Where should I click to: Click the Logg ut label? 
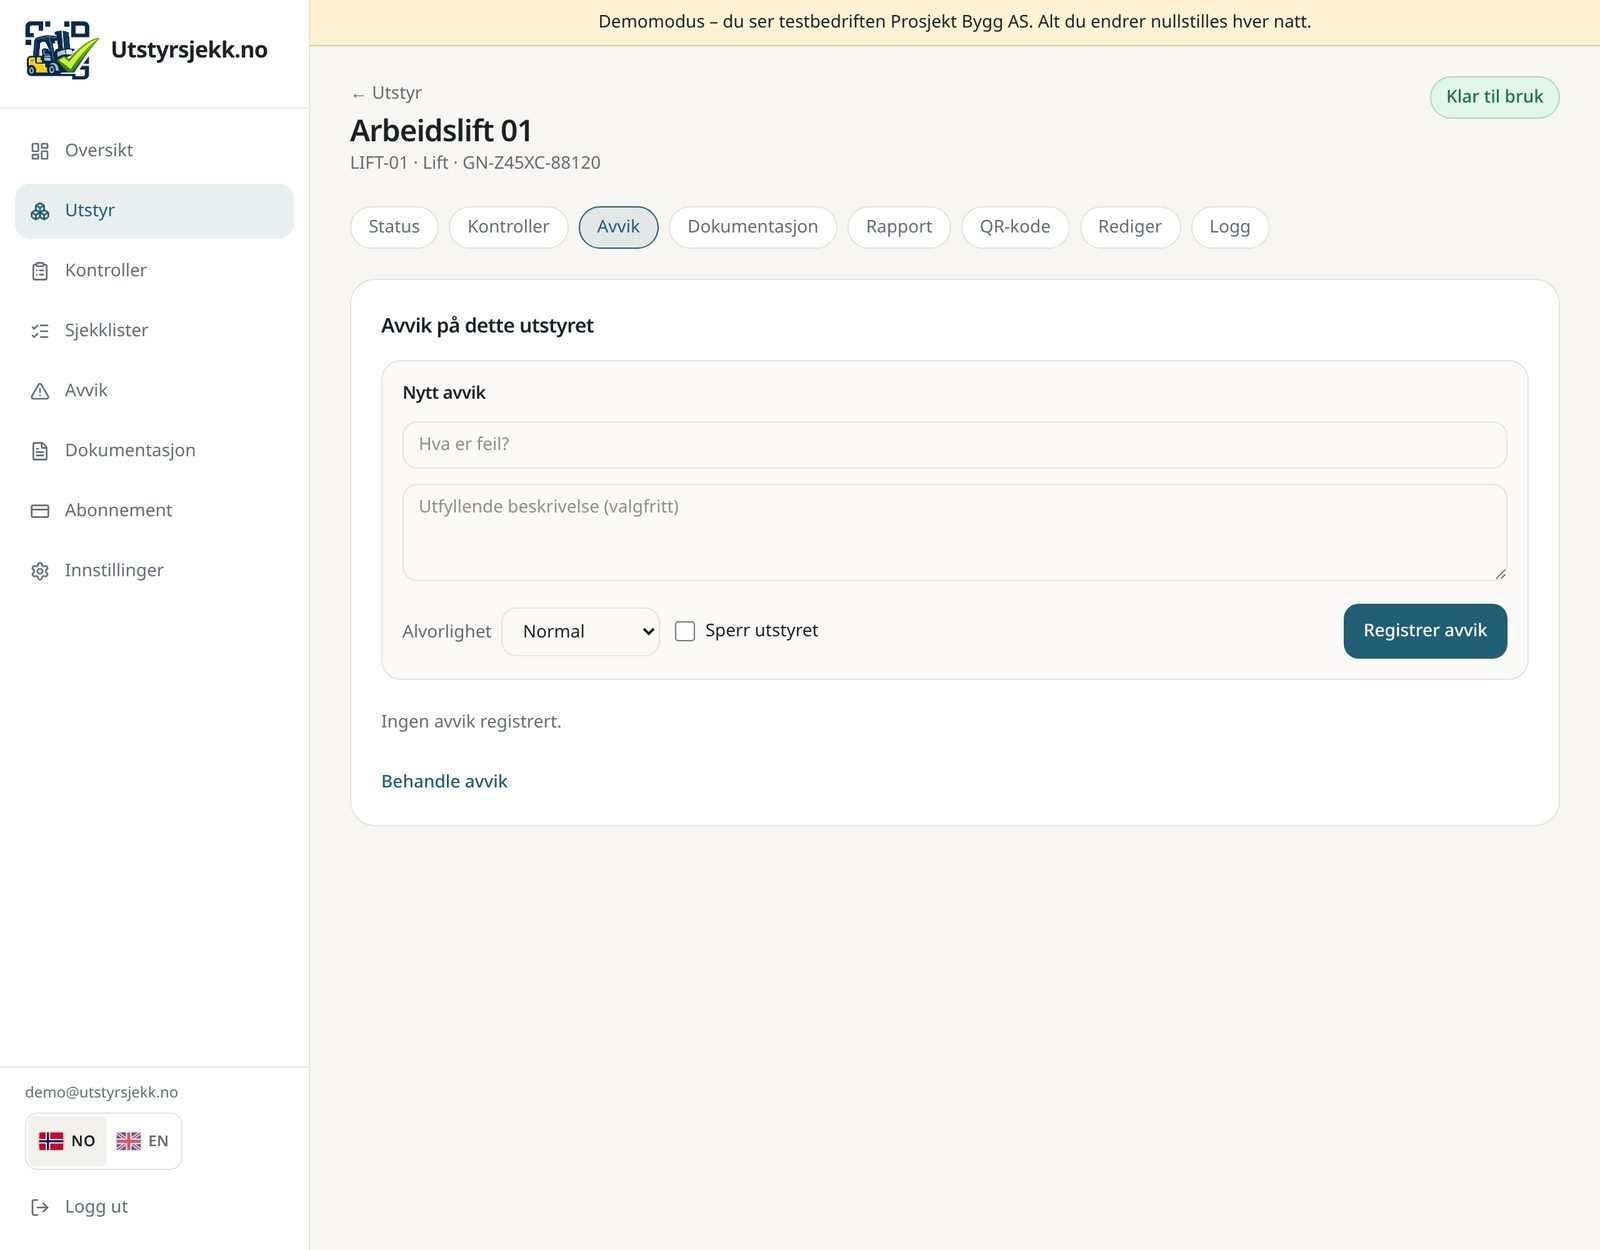click(x=96, y=1207)
